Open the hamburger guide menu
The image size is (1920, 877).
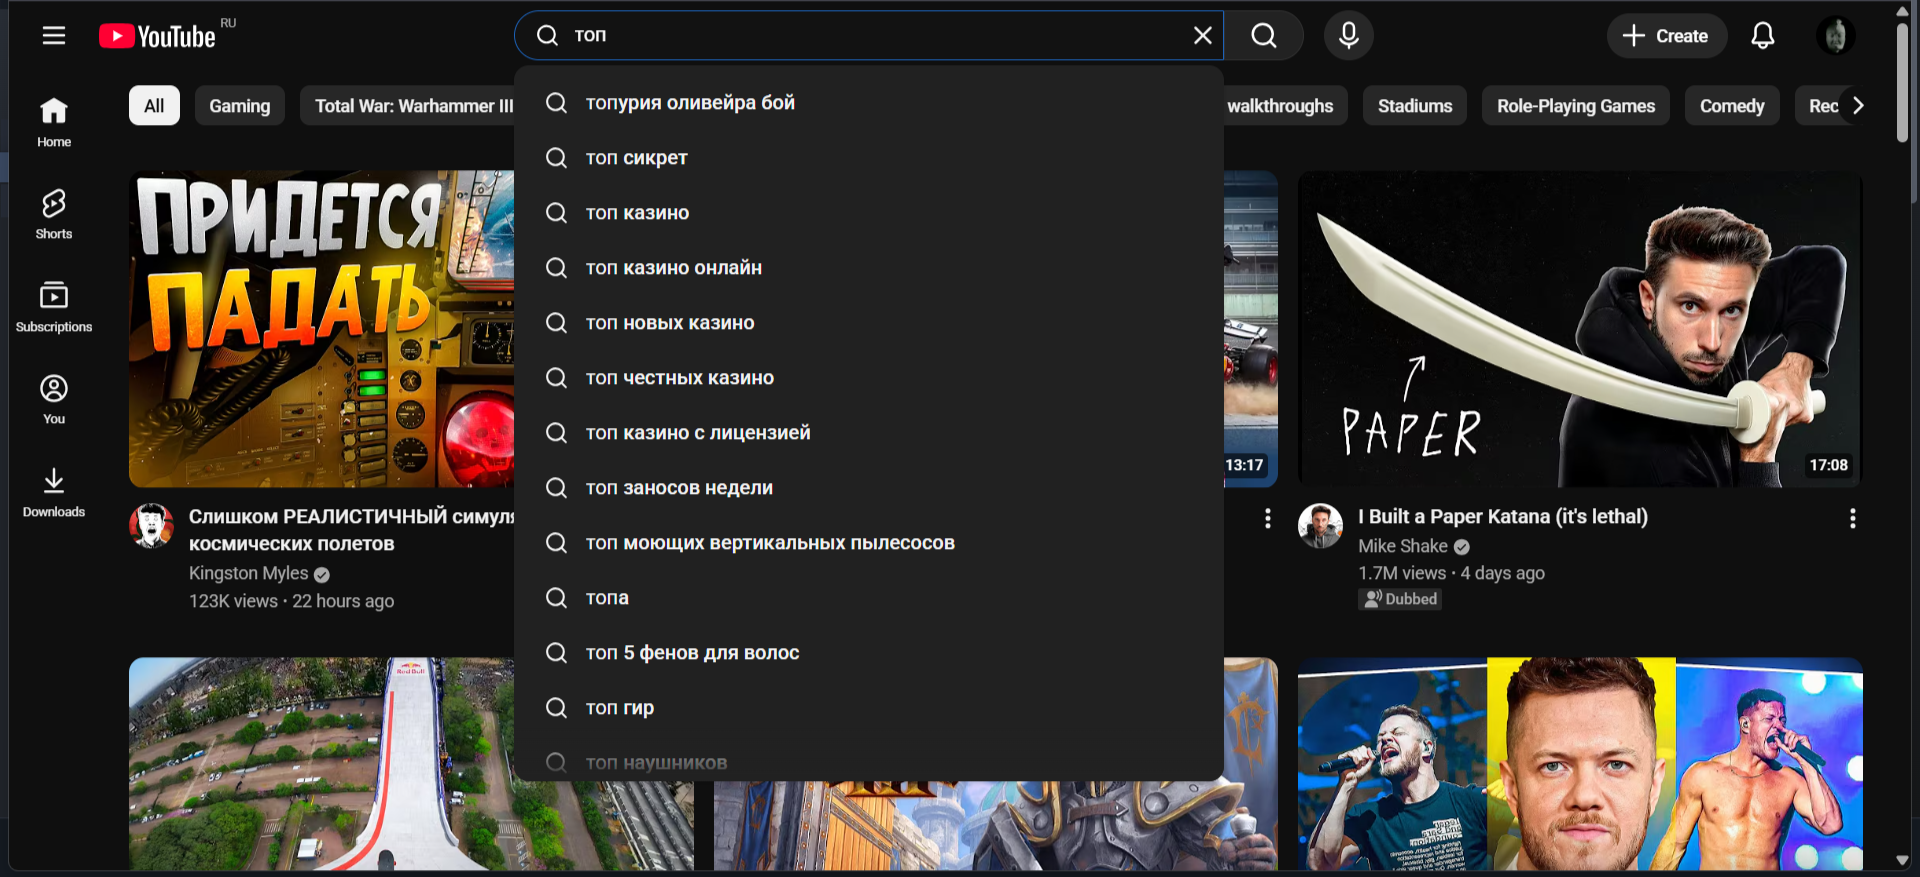click(x=54, y=36)
